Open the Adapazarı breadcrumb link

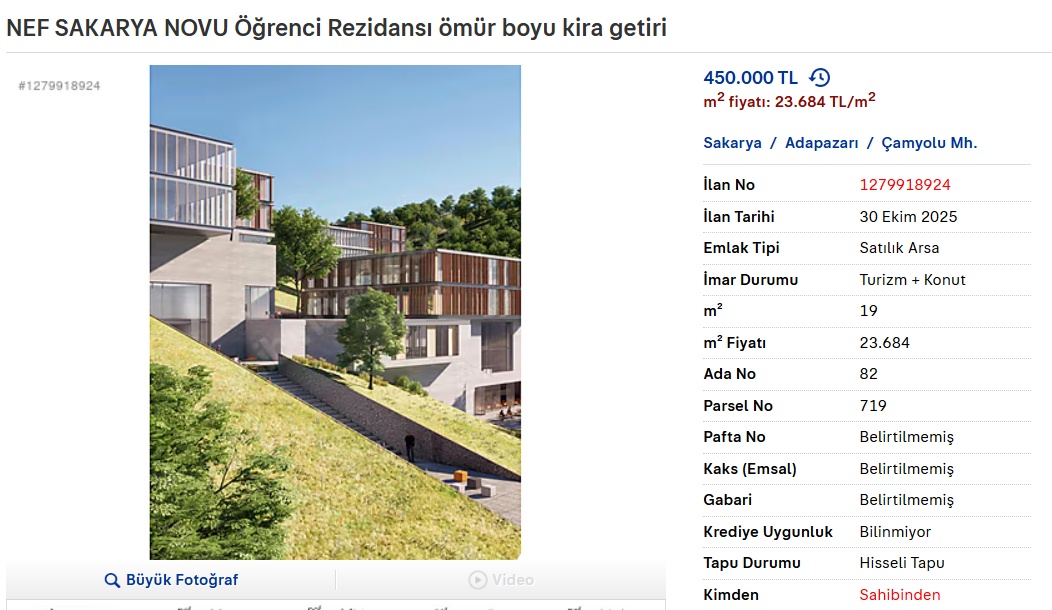[x=821, y=143]
